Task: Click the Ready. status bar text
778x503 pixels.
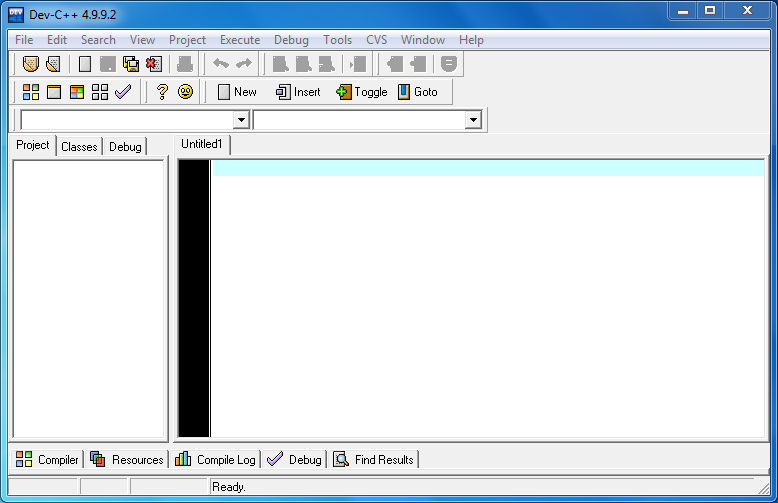Action: [229, 487]
